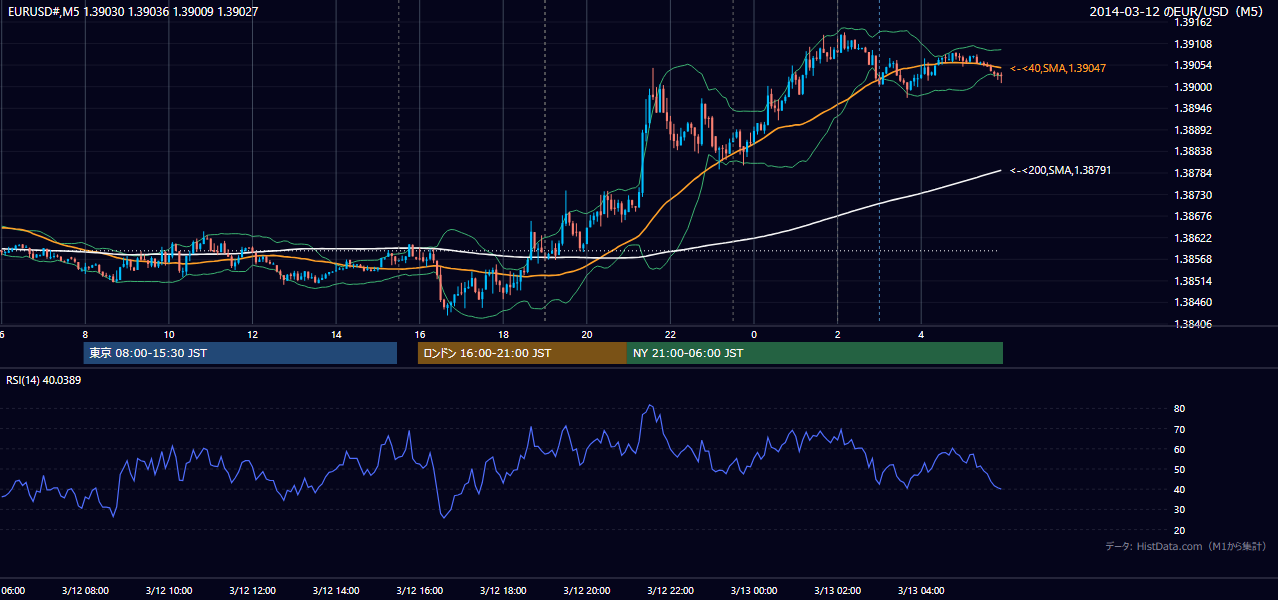Click price axis value 1.39108

pos(1192,44)
